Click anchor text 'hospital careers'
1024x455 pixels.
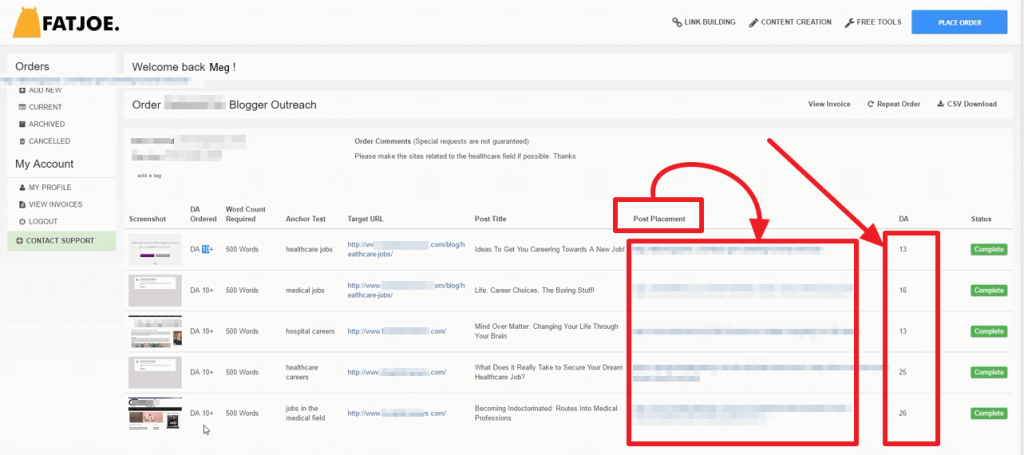(310, 332)
